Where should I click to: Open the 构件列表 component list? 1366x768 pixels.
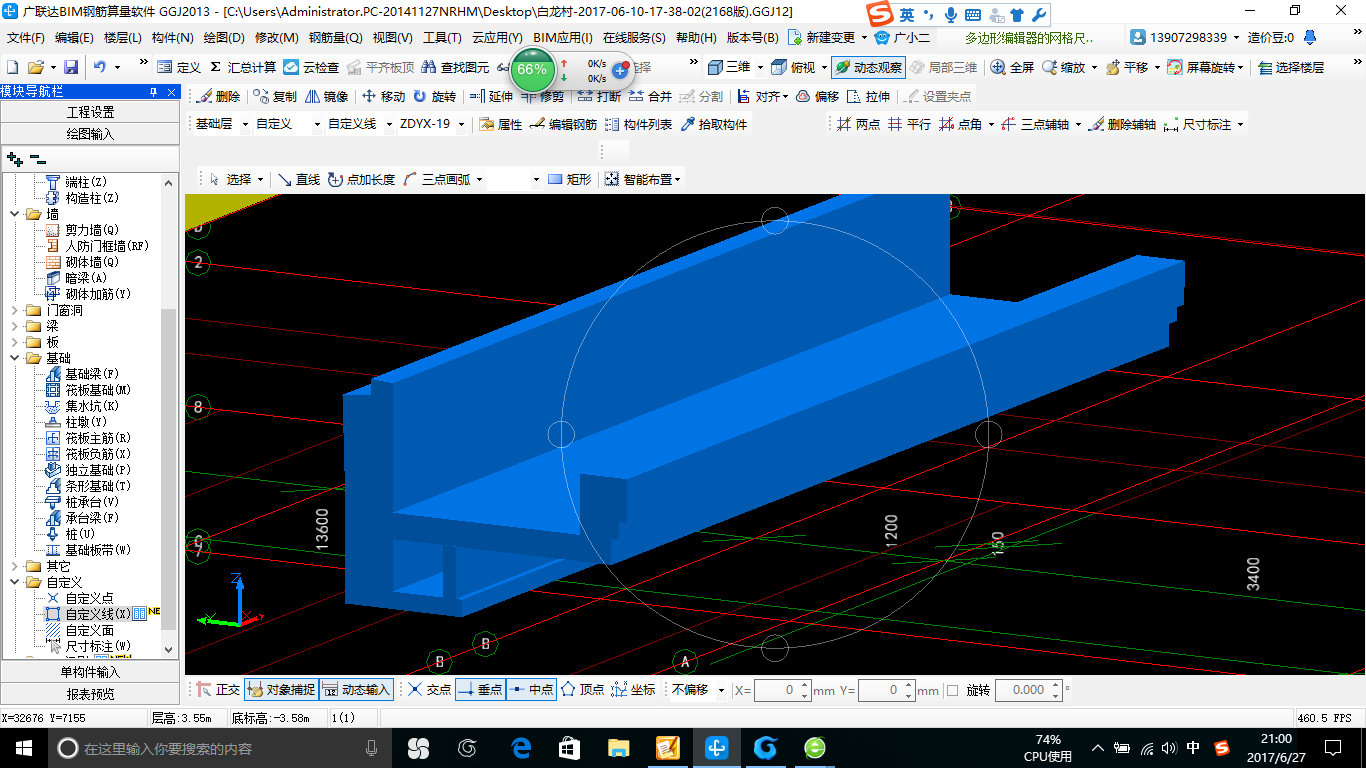(x=638, y=125)
